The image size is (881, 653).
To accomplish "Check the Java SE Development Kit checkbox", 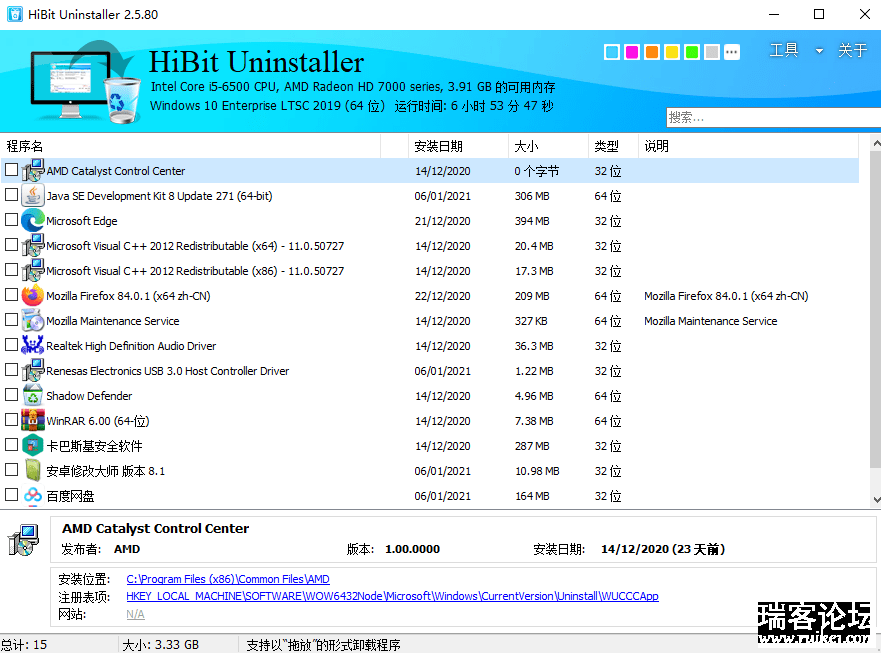I will point(11,195).
